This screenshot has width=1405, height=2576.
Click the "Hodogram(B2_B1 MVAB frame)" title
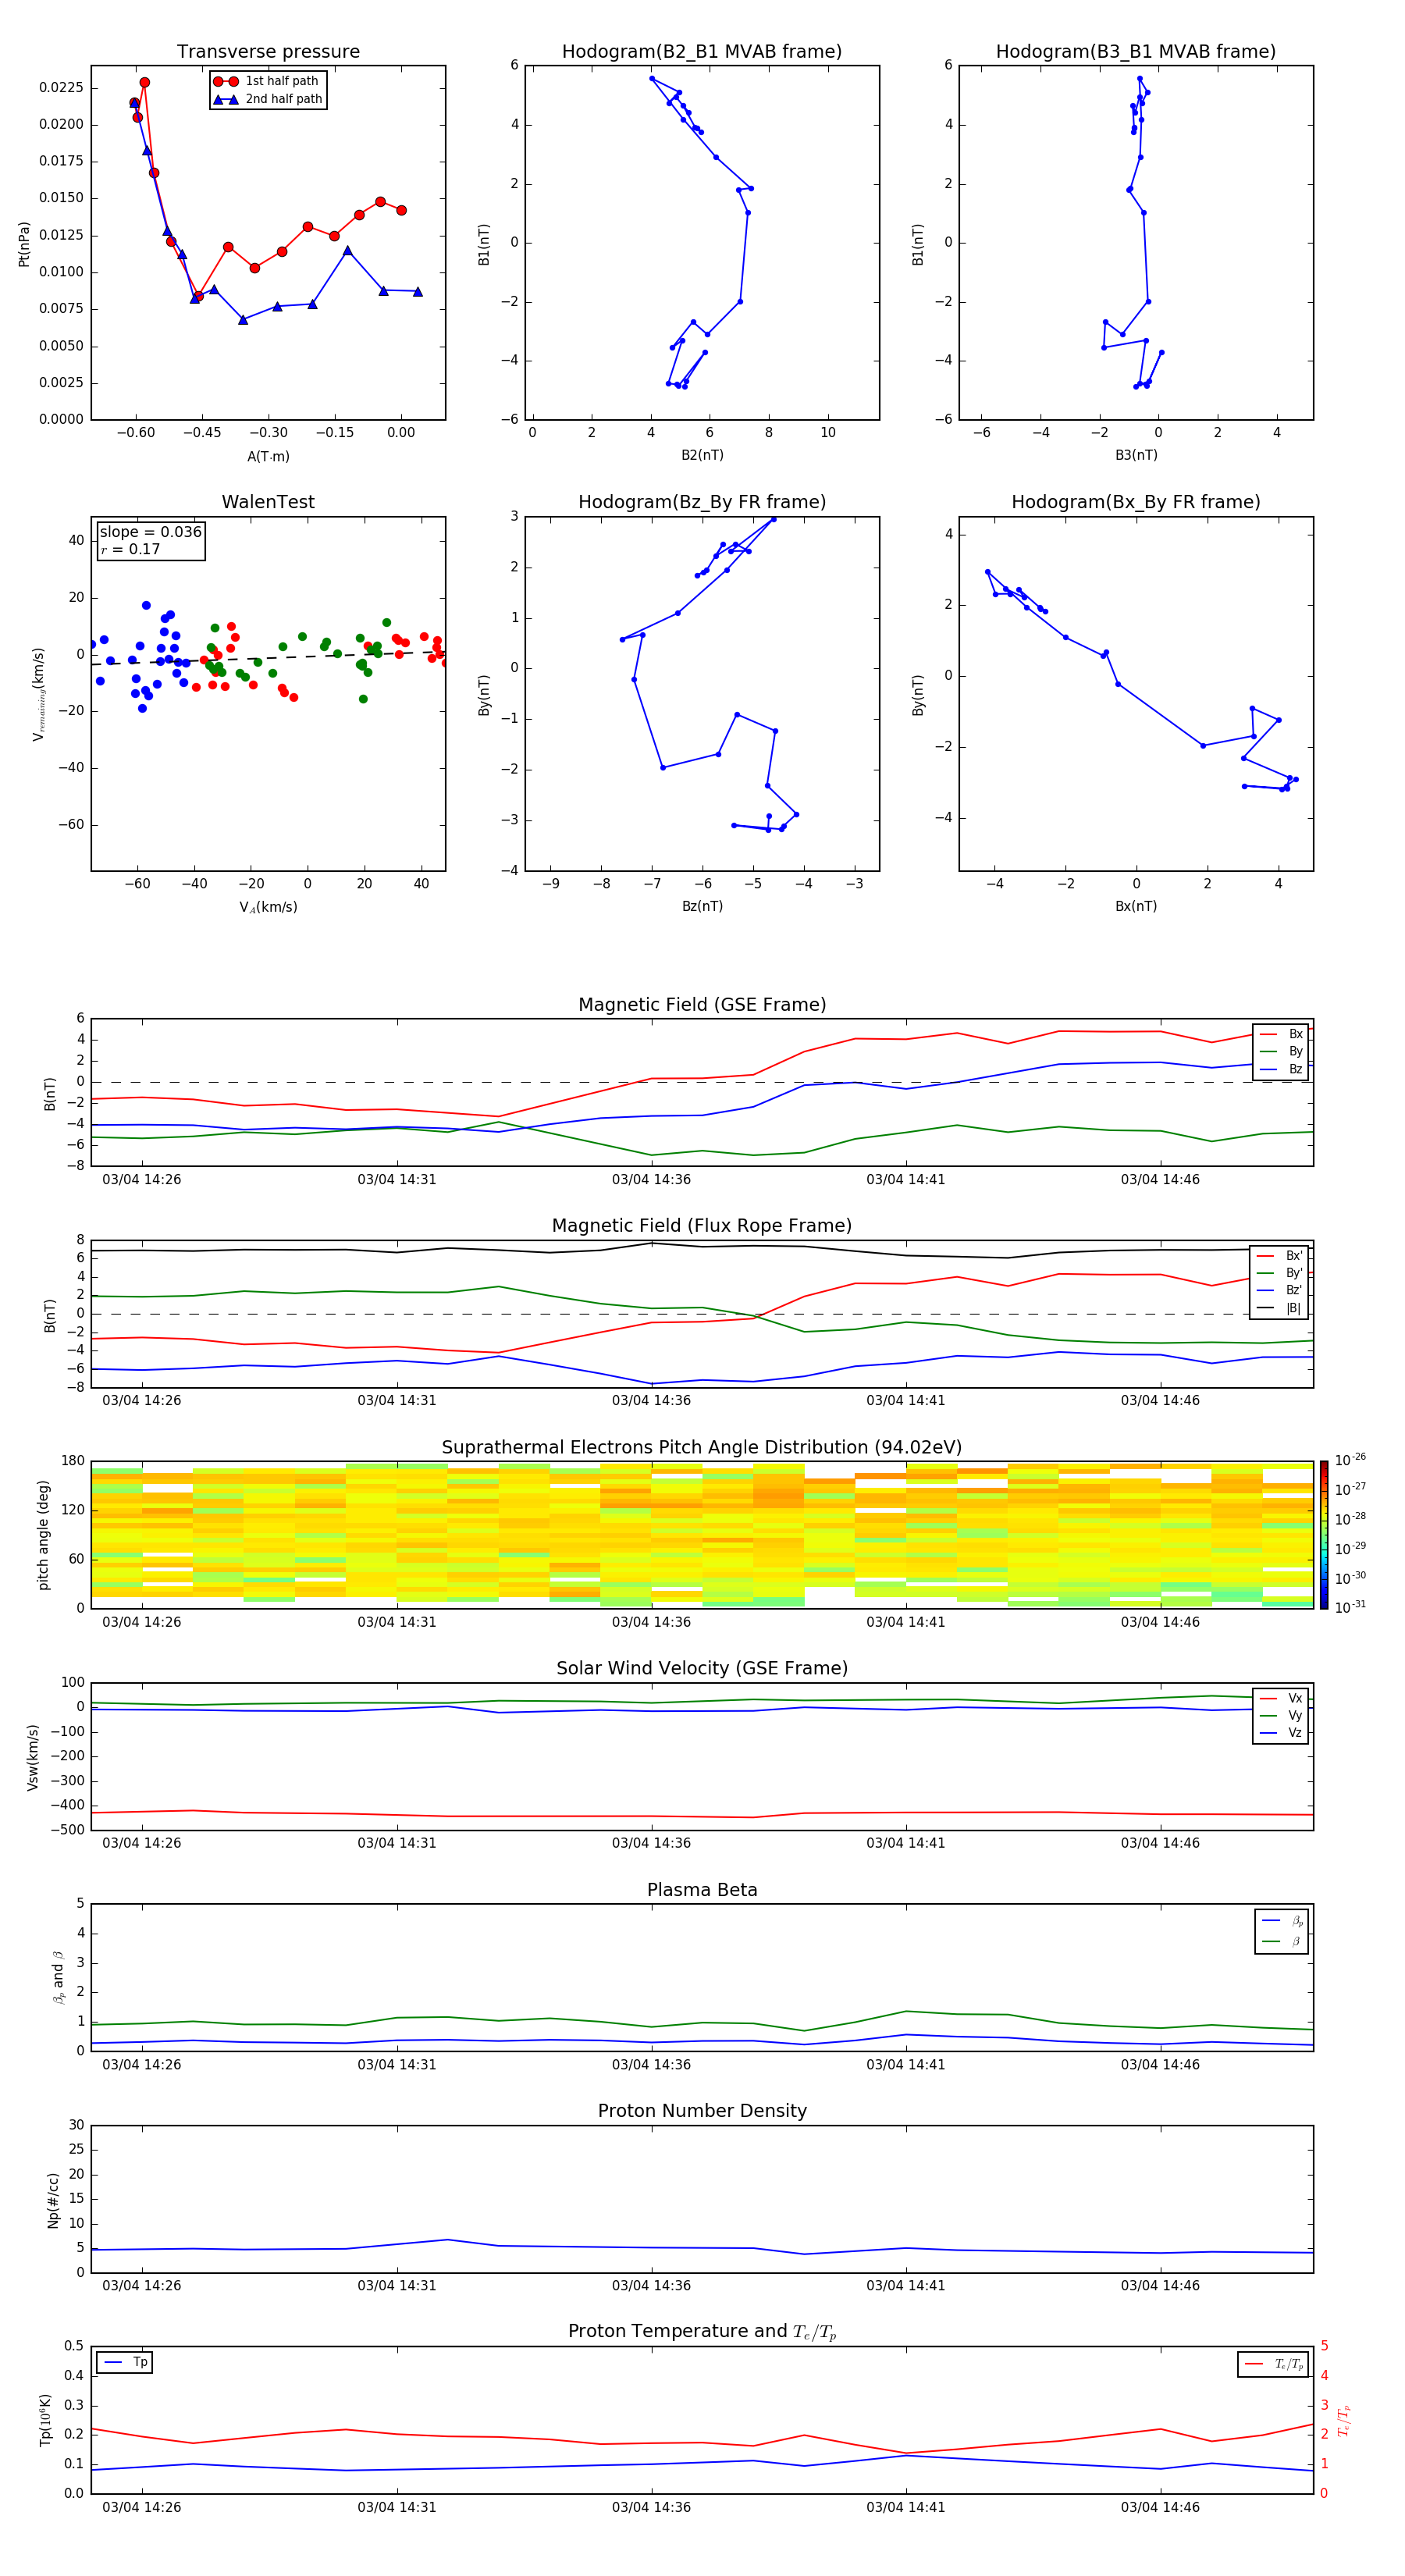coord(702,52)
